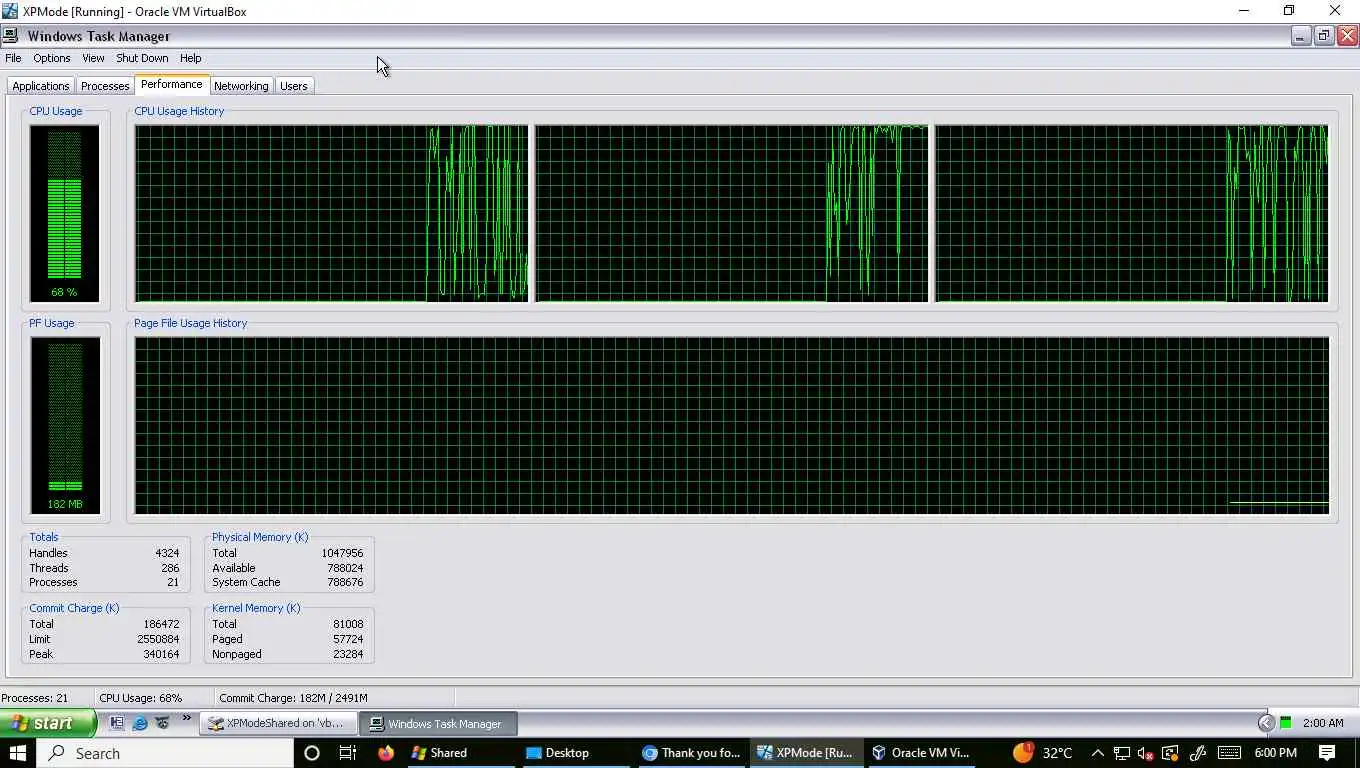Viewport: 1360px width, 768px height.
Task: Switch to the Users tab
Action: click(x=294, y=86)
